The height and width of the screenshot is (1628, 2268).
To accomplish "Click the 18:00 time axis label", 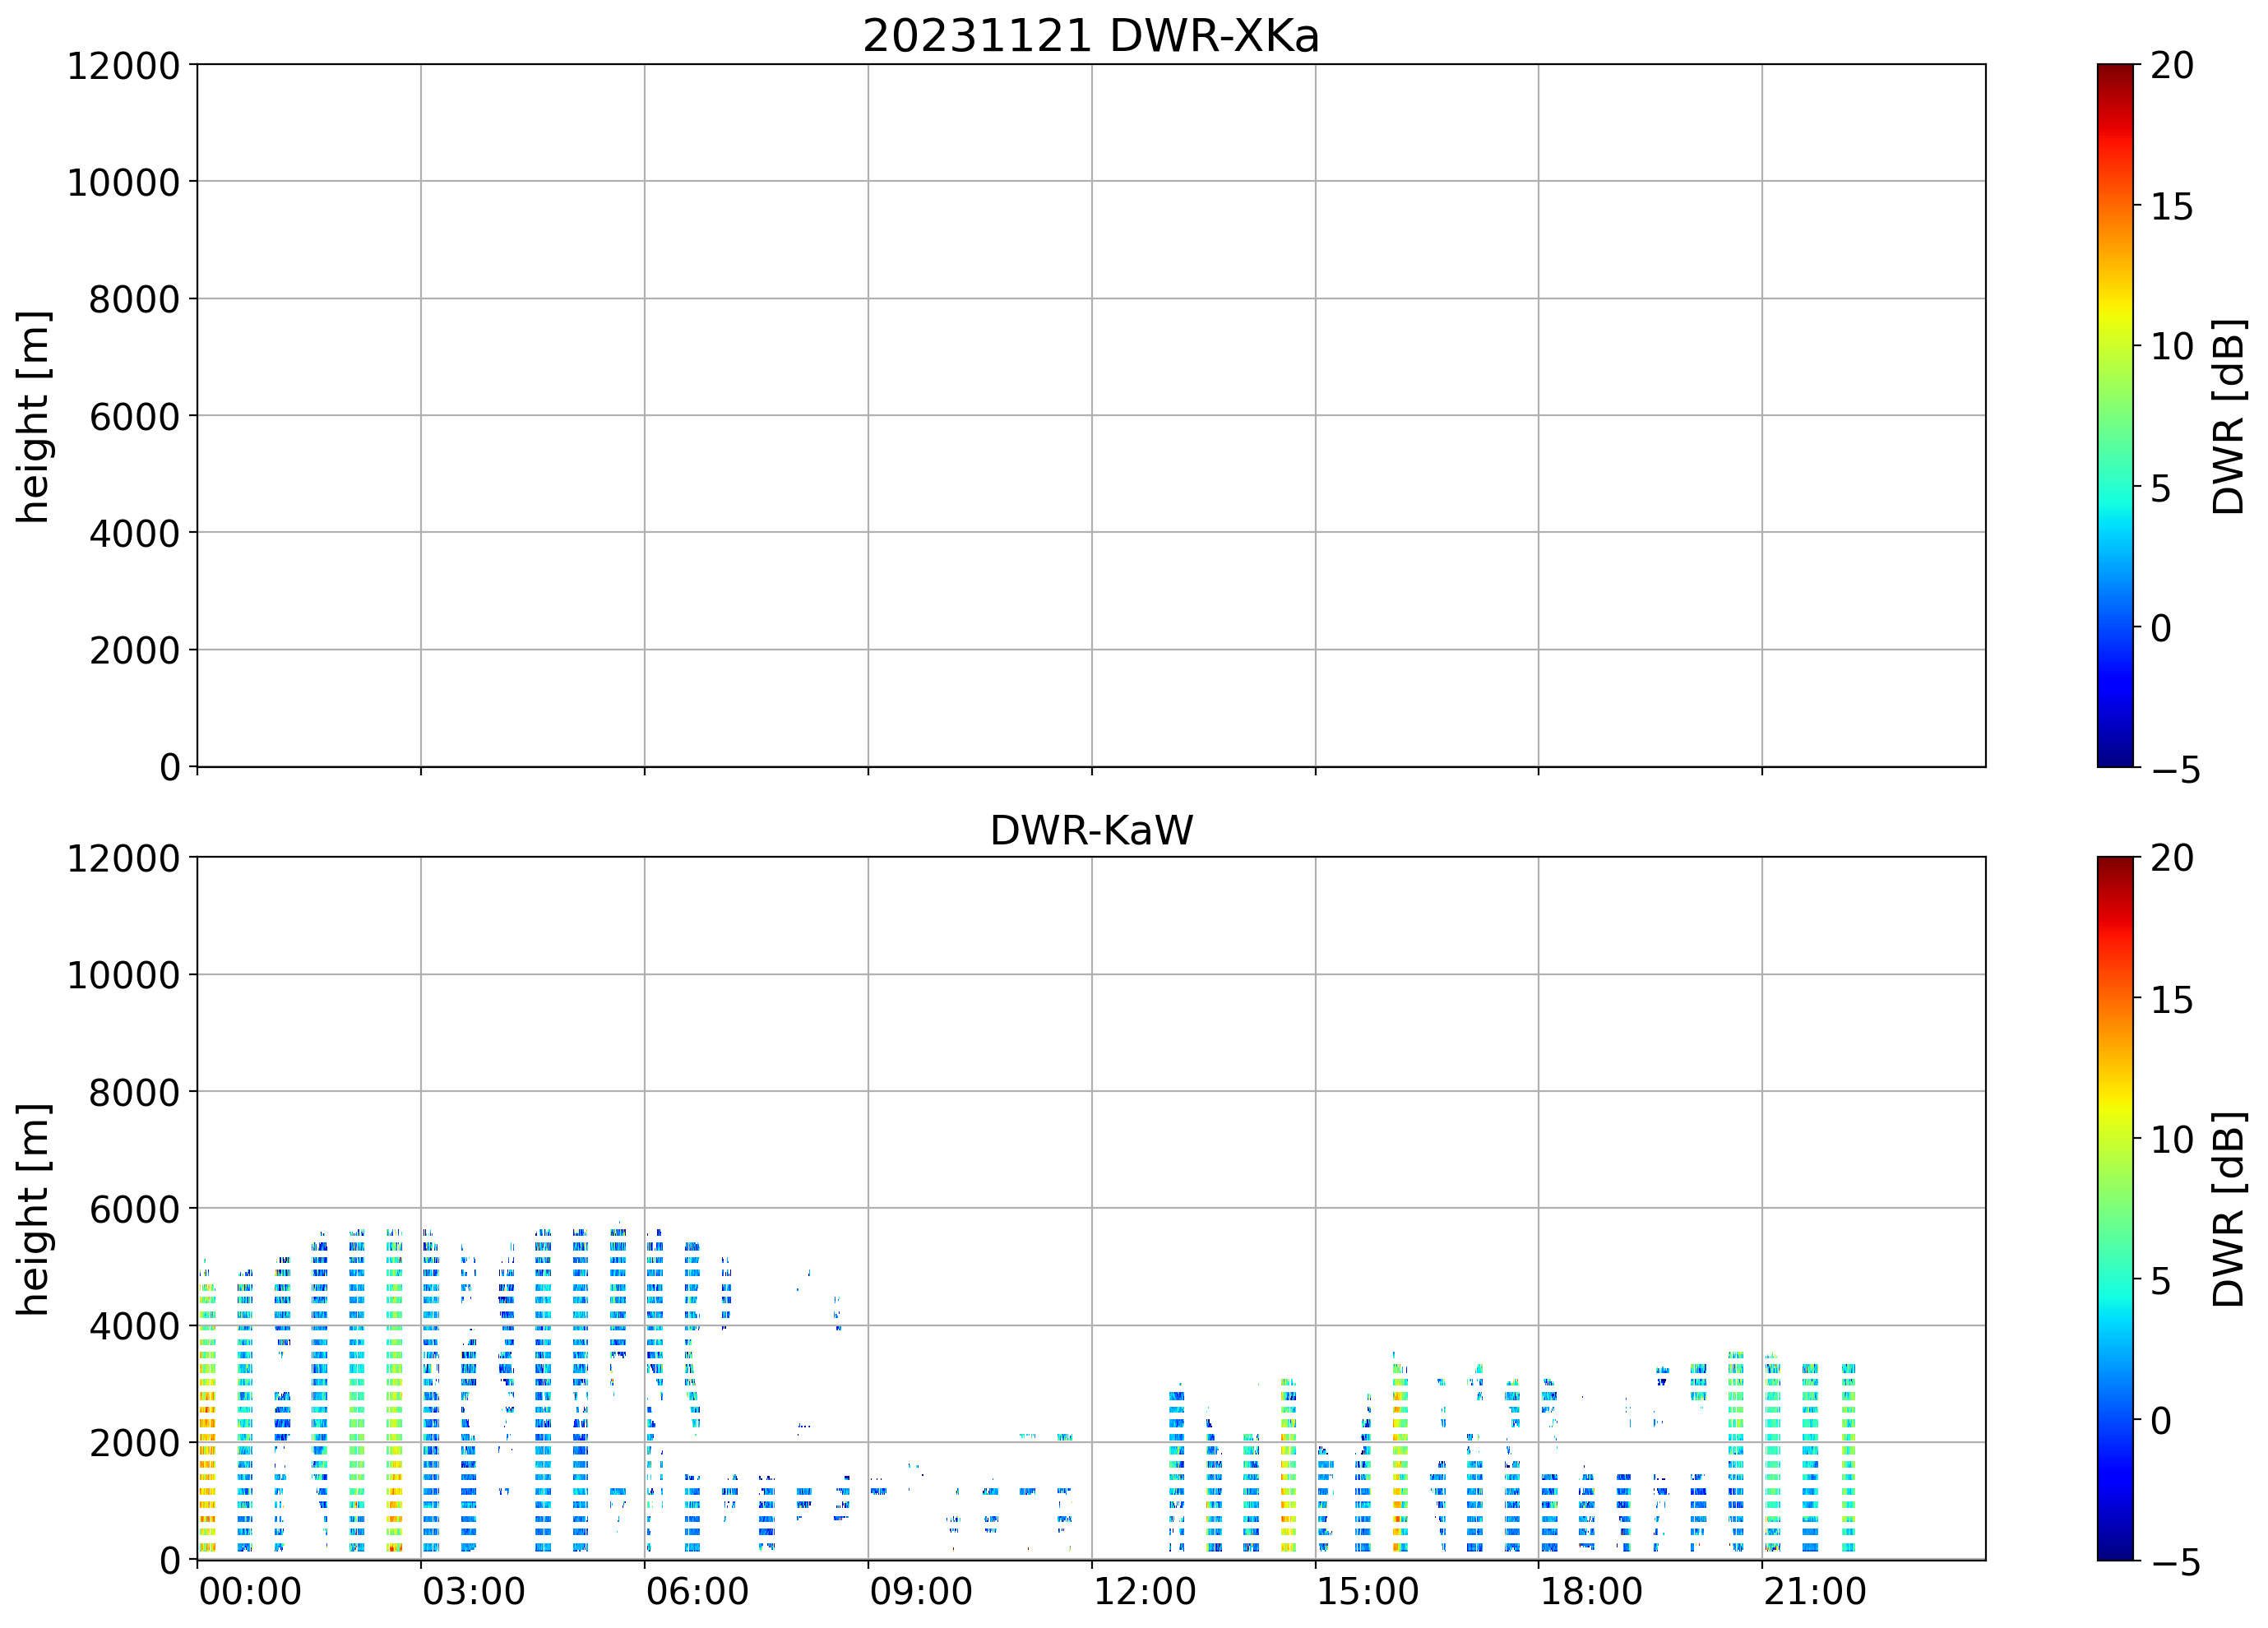I will pos(1590,1591).
